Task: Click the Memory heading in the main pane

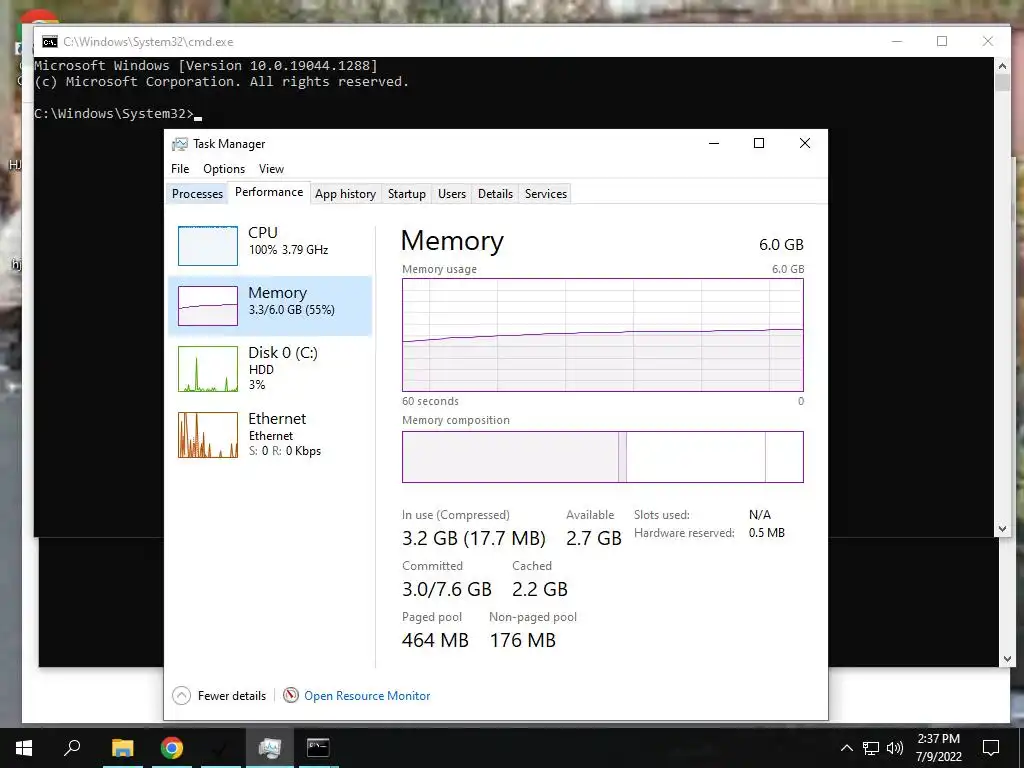Action: [452, 240]
